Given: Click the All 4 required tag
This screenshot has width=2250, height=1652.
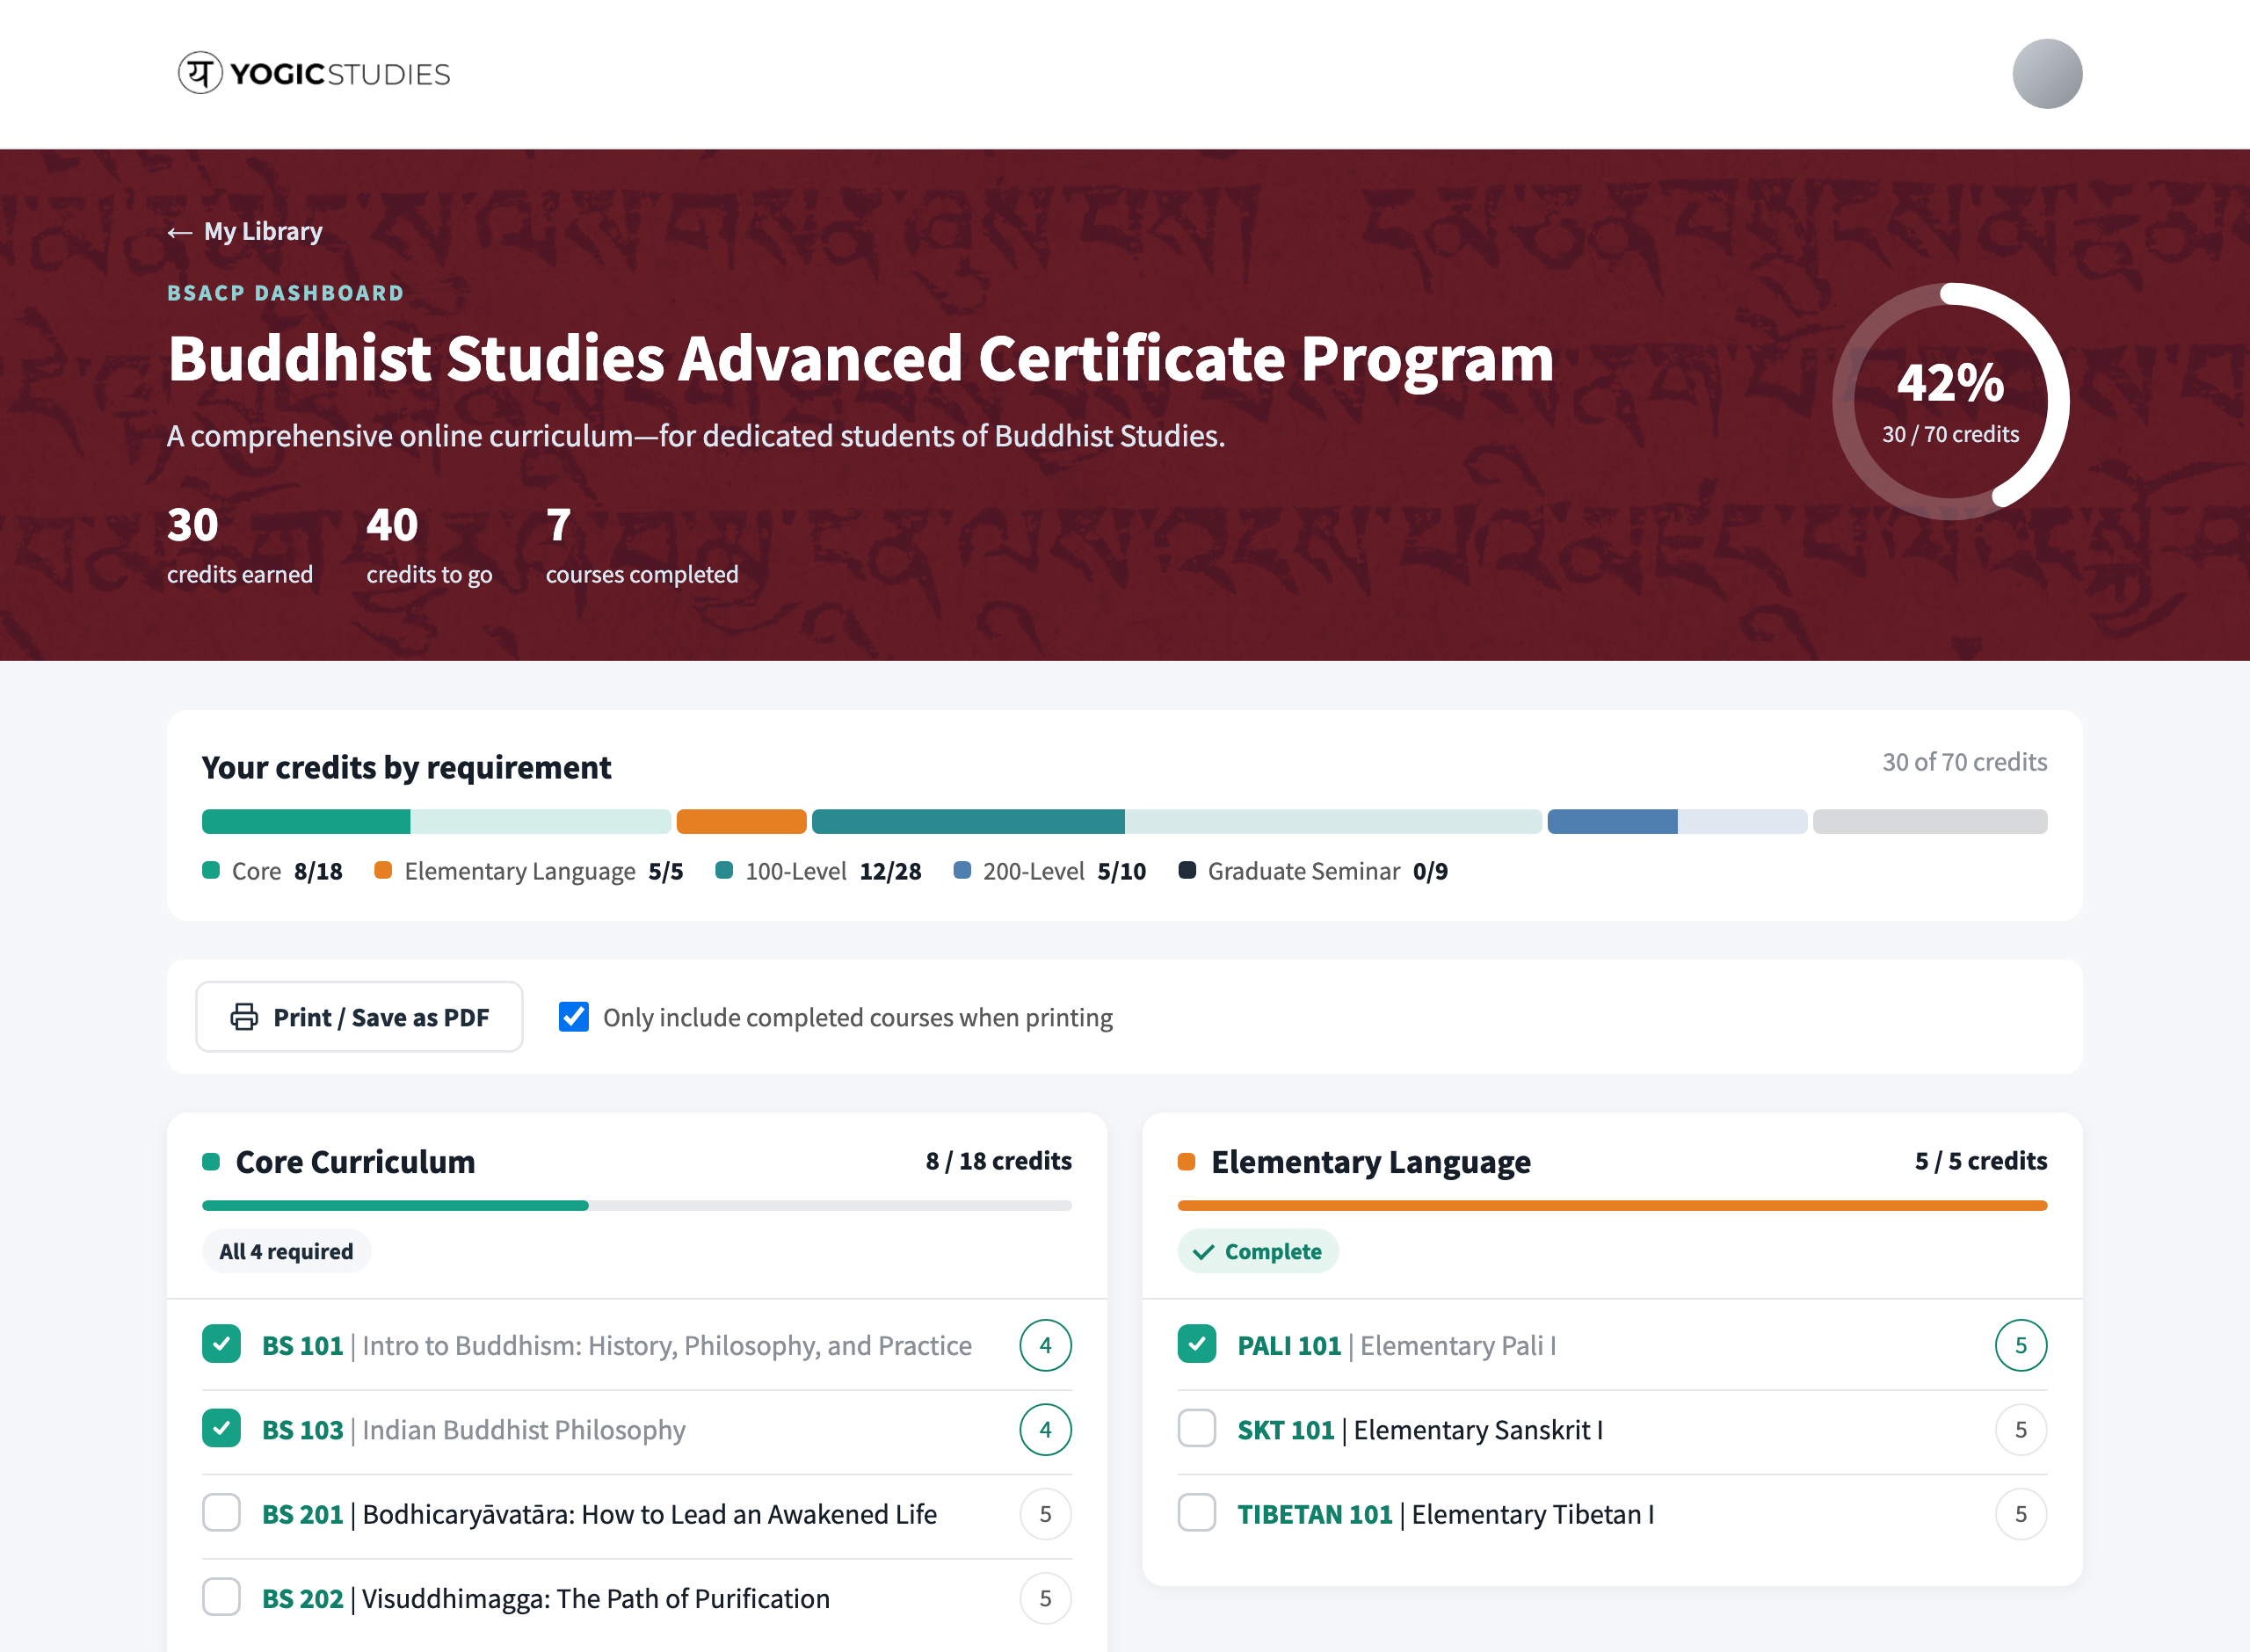Looking at the screenshot, I should click(x=286, y=1251).
